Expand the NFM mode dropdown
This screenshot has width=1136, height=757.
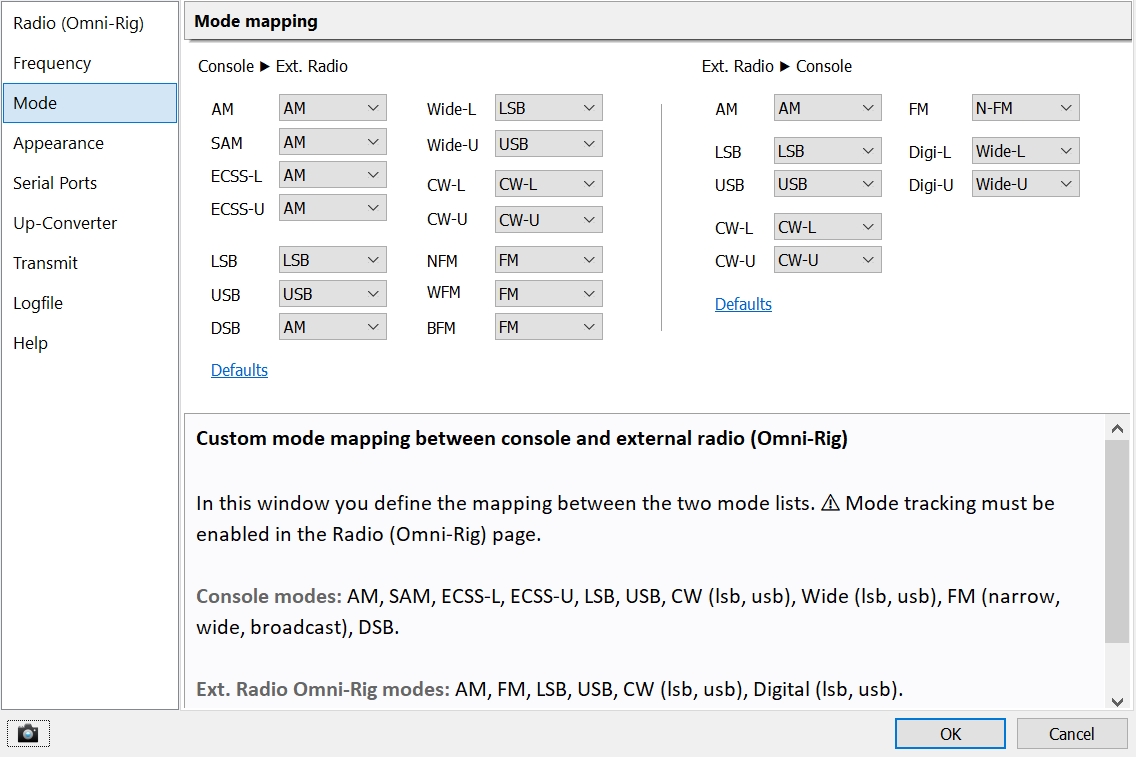[x=548, y=260]
